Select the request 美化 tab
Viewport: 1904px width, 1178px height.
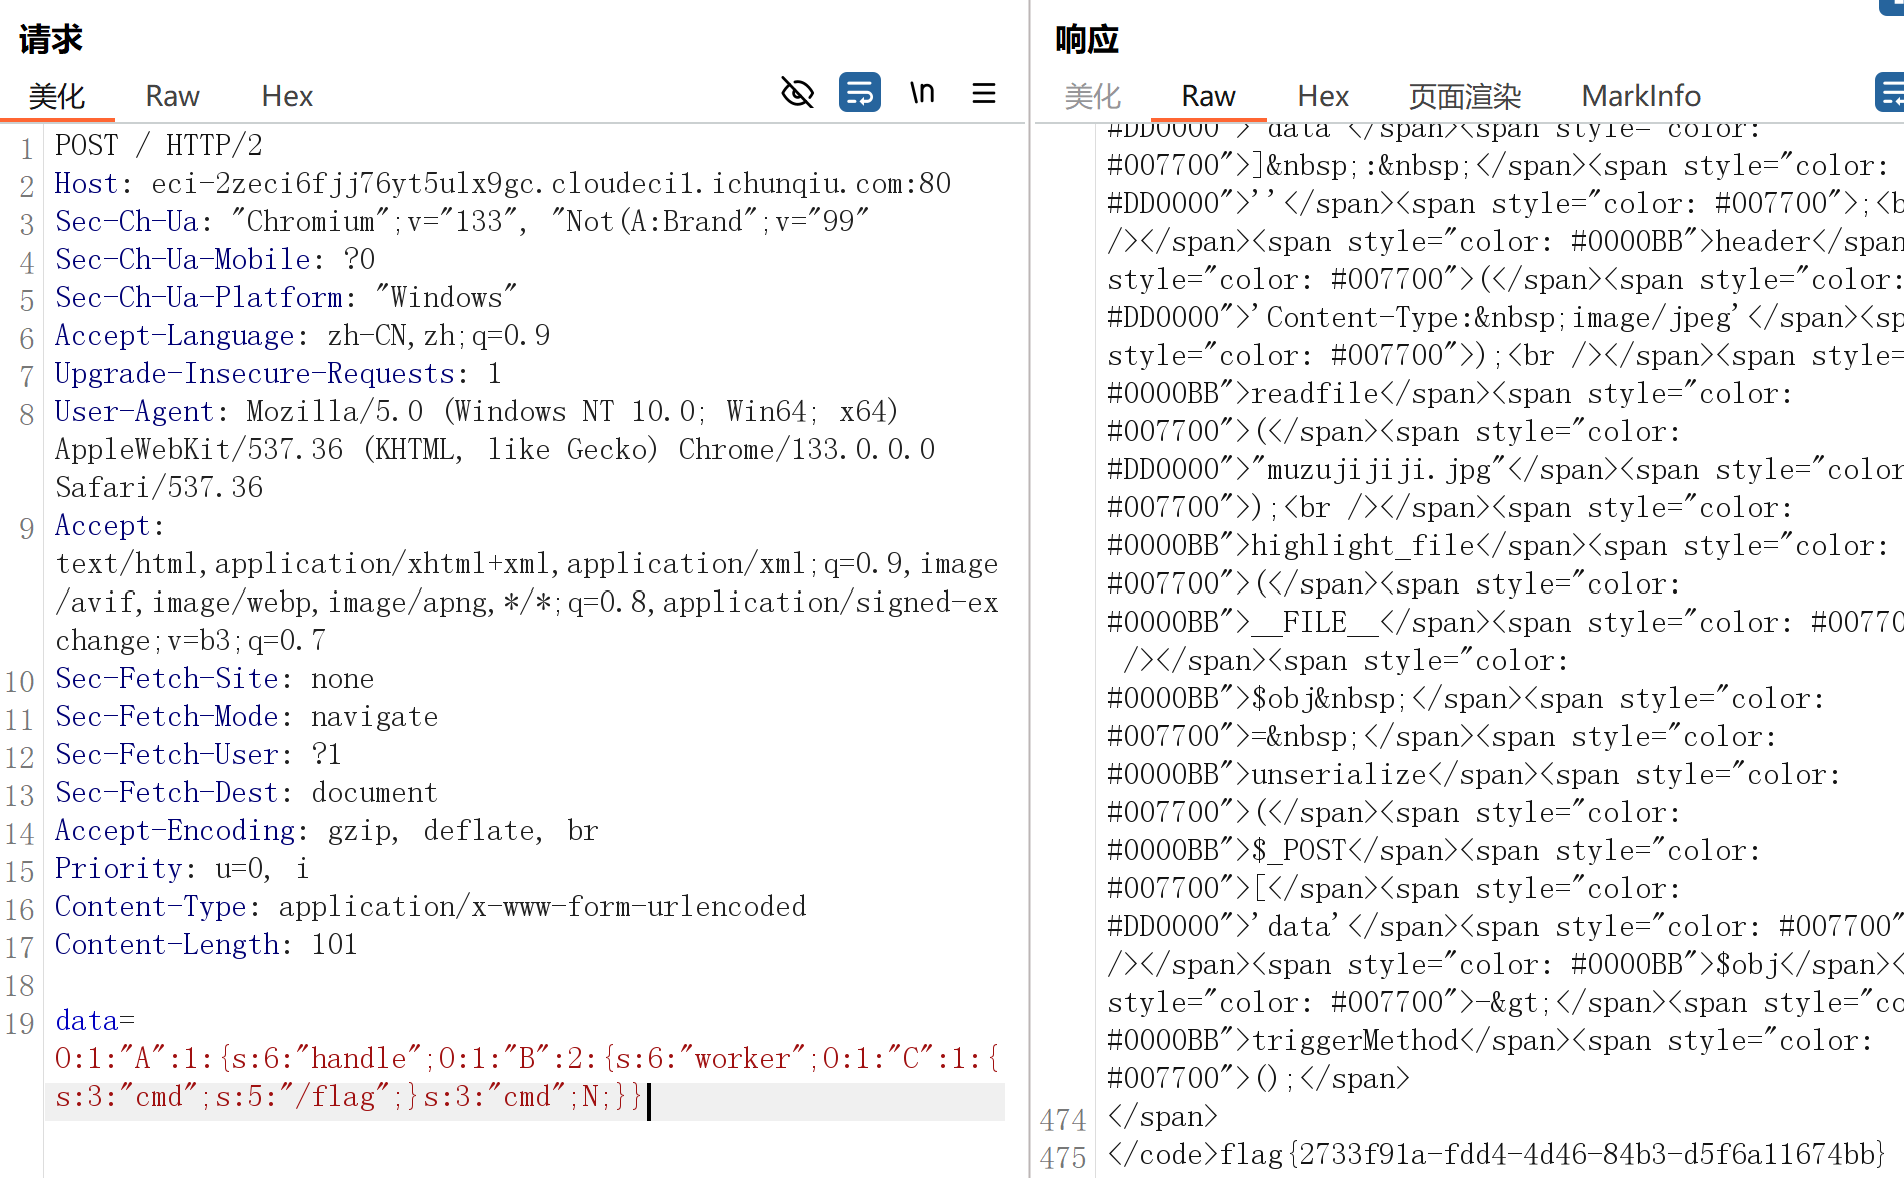click(57, 96)
